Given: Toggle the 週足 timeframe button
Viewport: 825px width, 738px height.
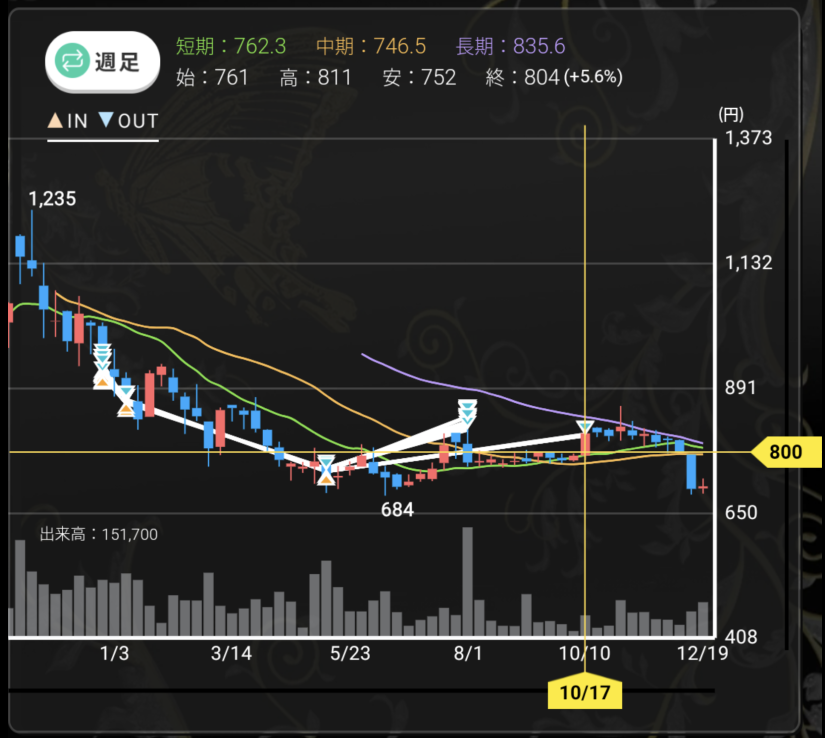Looking at the screenshot, I should [103, 62].
